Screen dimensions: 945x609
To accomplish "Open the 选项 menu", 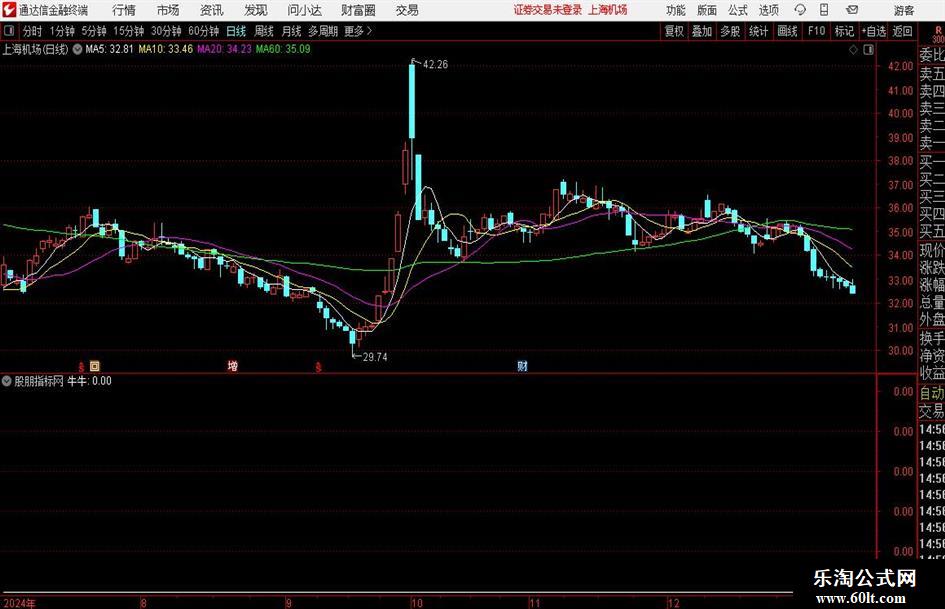I will (769, 10).
